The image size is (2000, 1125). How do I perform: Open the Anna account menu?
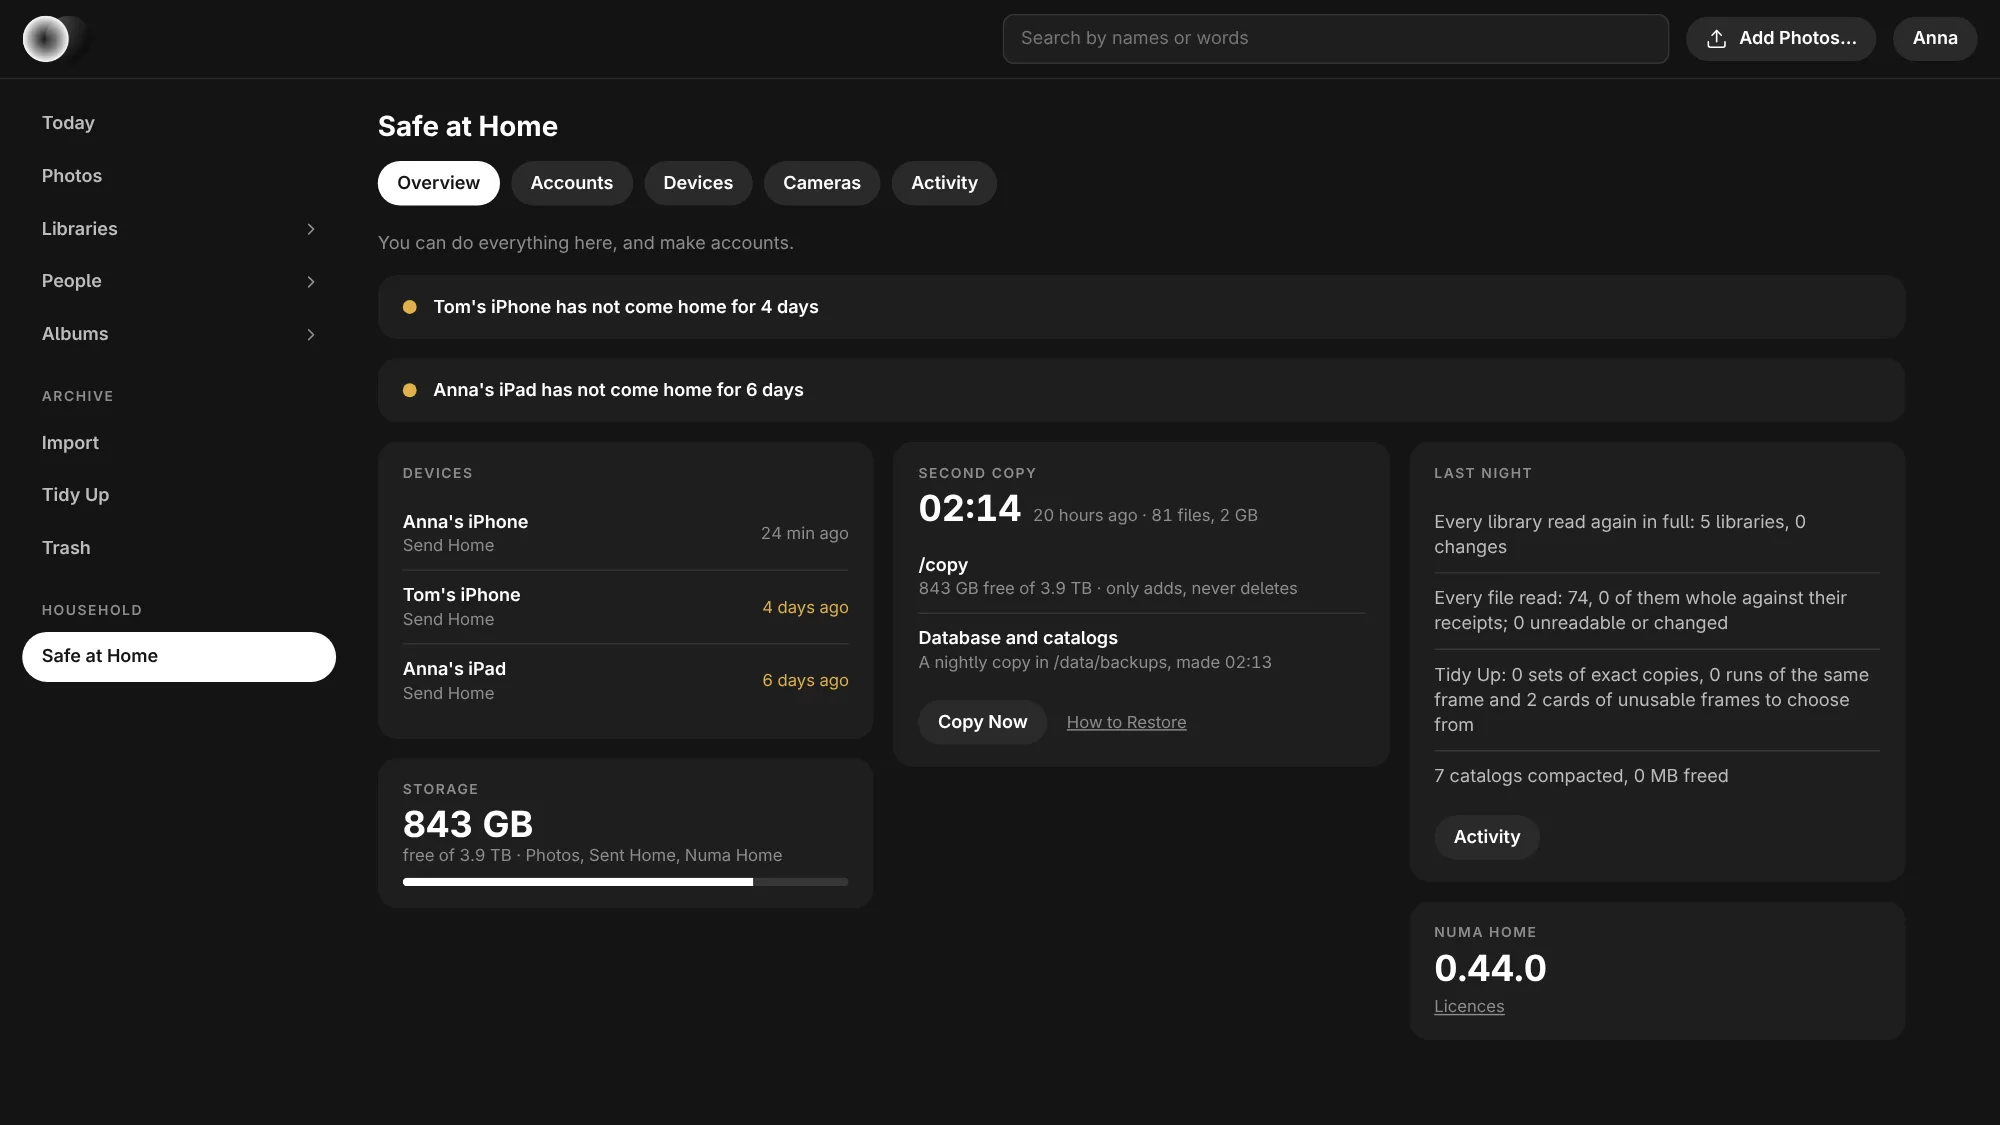pos(1934,38)
